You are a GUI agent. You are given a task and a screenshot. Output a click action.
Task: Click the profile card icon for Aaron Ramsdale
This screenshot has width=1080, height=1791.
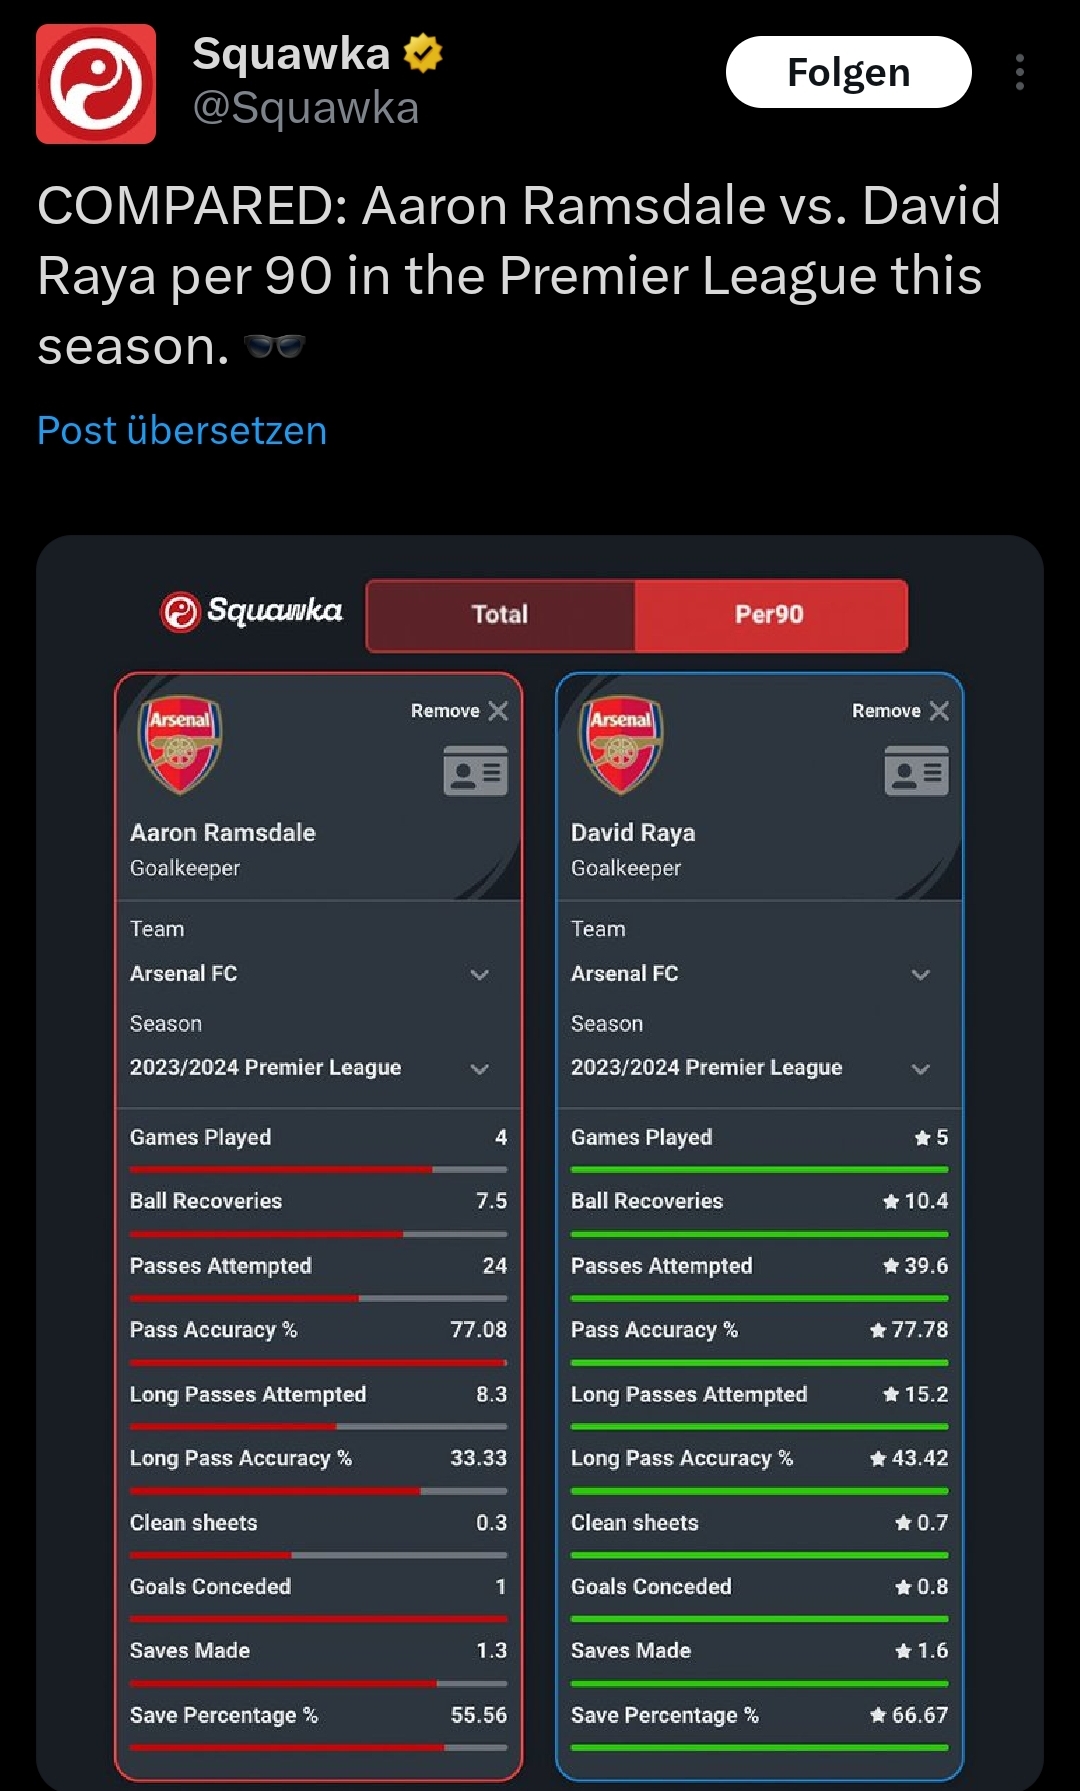click(x=475, y=771)
